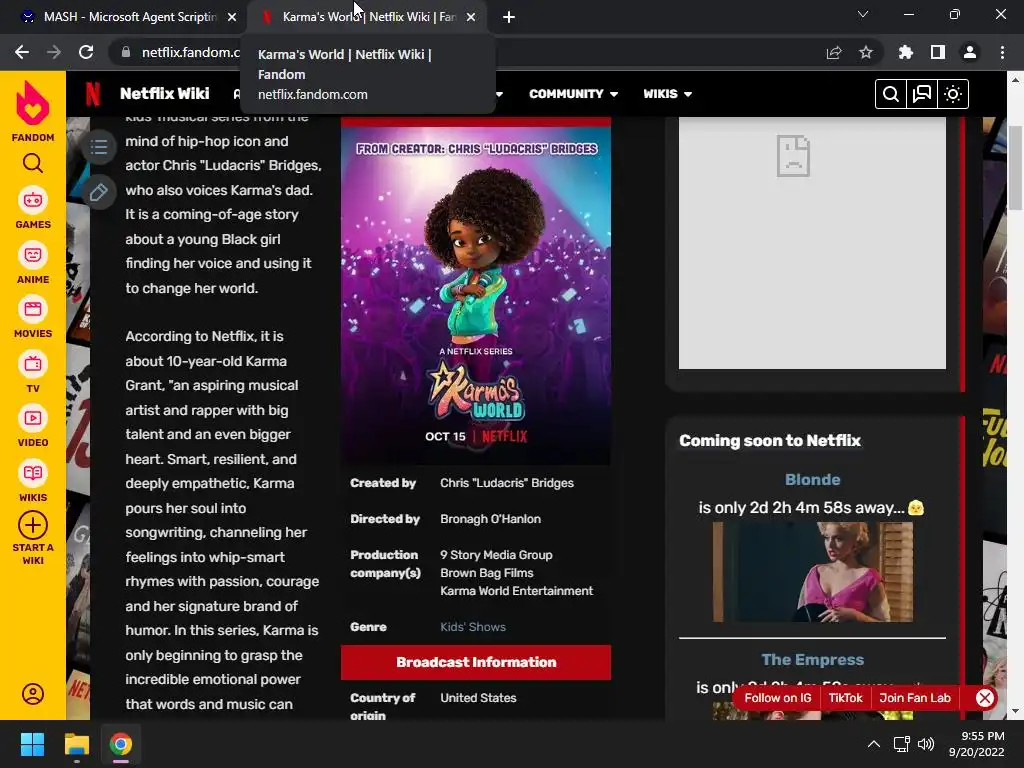Open Fandom sidebar search icon
This screenshot has height=768, width=1024.
point(33,163)
